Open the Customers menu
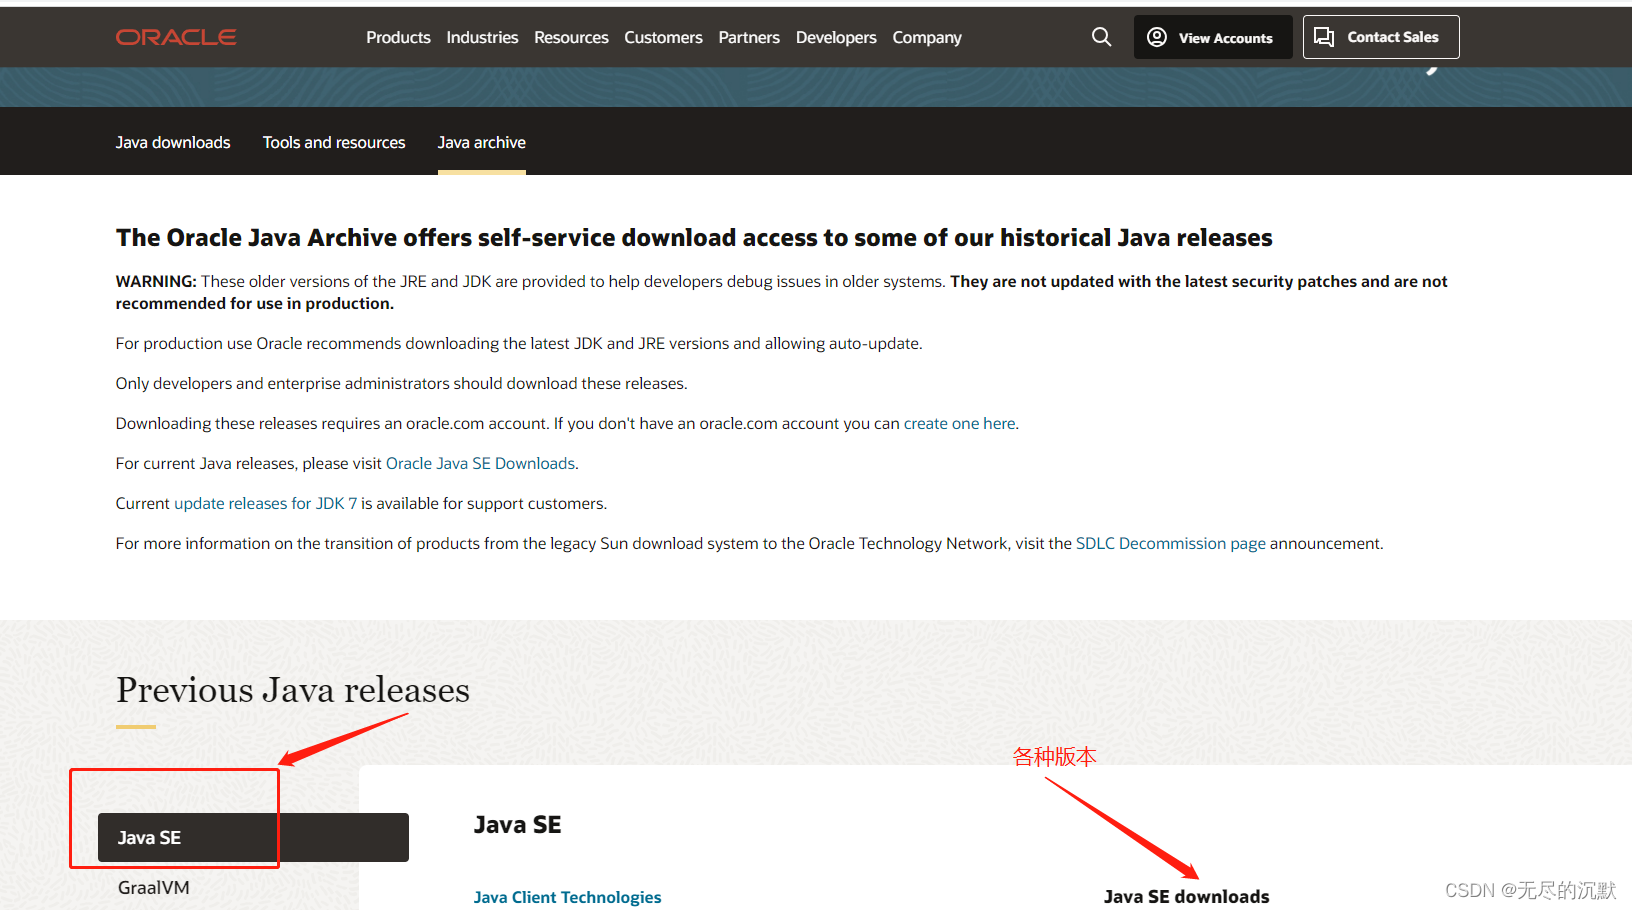Image resolution: width=1632 pixels, height=910 pixels. pos(663,37)
